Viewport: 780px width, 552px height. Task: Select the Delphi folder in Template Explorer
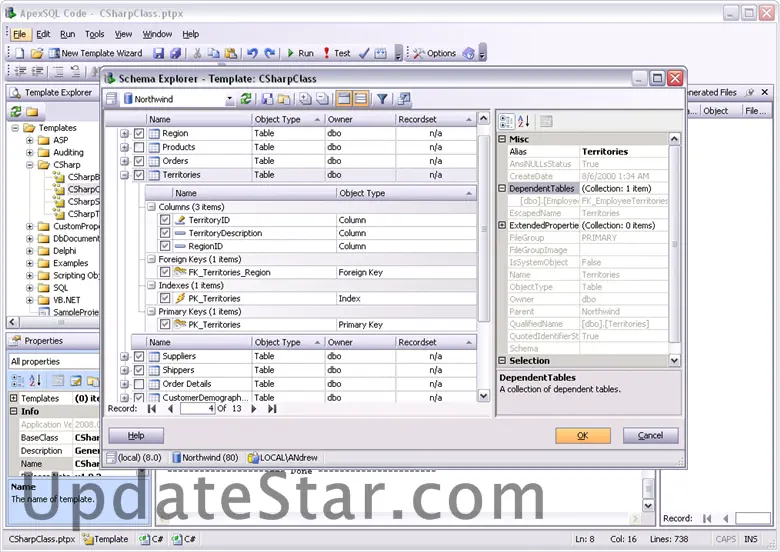65,251
